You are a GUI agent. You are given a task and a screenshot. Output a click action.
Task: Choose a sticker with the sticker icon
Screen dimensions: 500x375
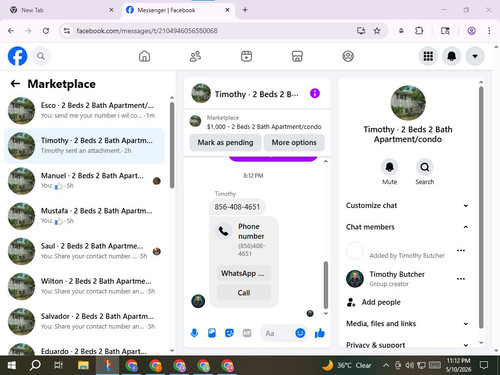(x=229, y=333)
